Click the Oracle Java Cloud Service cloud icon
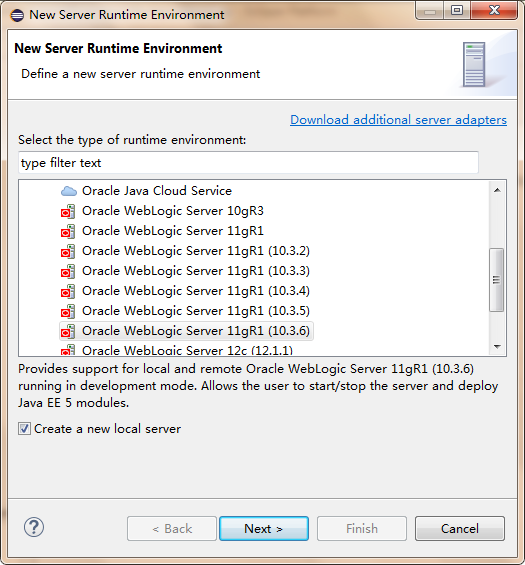Image resolution: width=525 pixels, height=565 pixels. click(68, 191)
